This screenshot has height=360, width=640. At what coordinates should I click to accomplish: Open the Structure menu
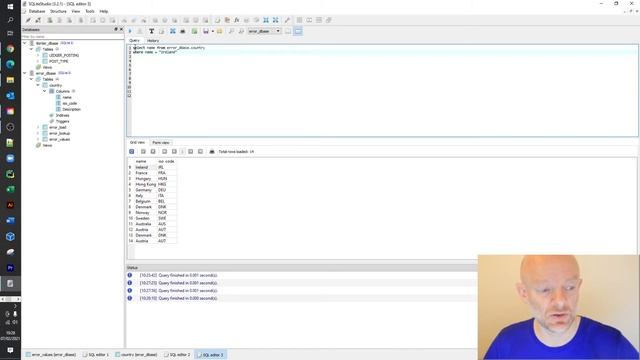click(58, 11)
